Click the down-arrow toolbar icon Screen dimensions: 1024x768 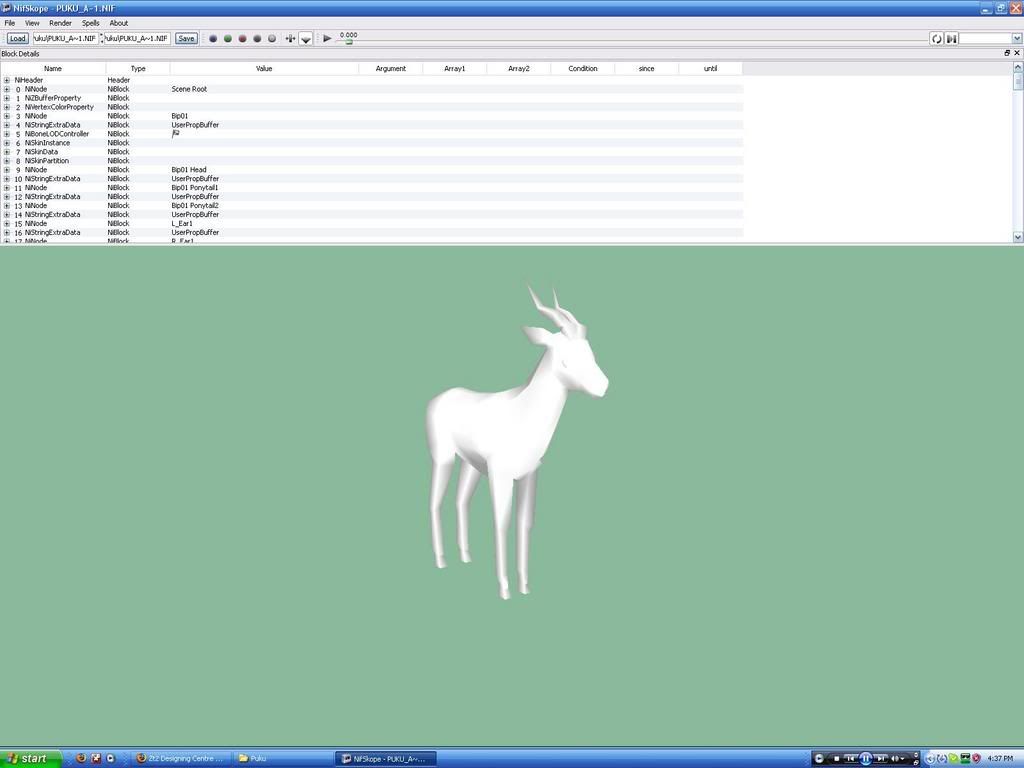tap(305, 39)
